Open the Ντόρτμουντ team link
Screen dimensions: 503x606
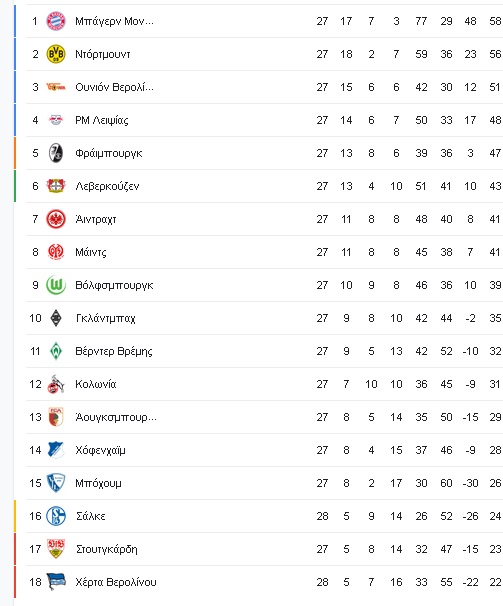click(x=102, y=54)
